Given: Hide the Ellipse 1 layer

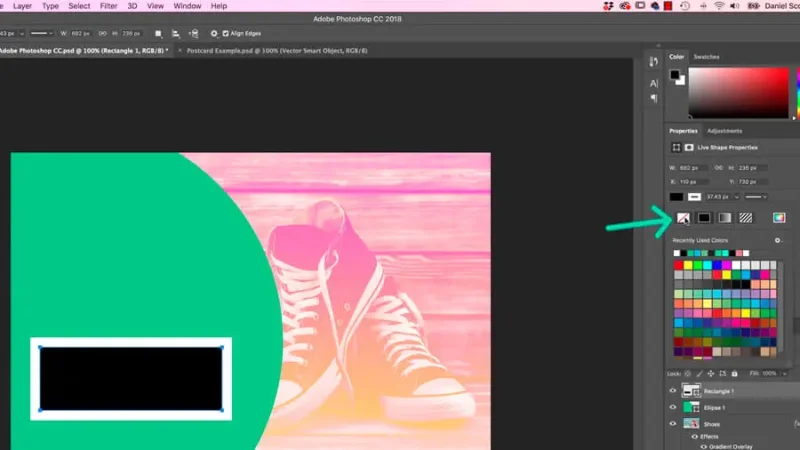Looking at the screenshot, I should (x=672, y=408).
